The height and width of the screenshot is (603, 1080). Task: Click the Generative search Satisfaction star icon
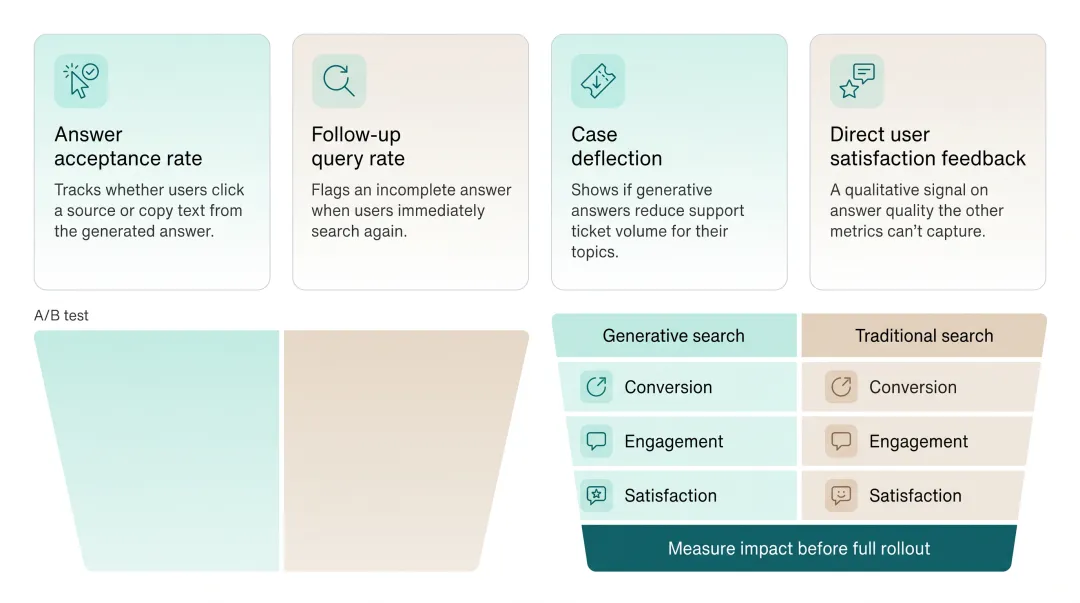click(596, 495)
